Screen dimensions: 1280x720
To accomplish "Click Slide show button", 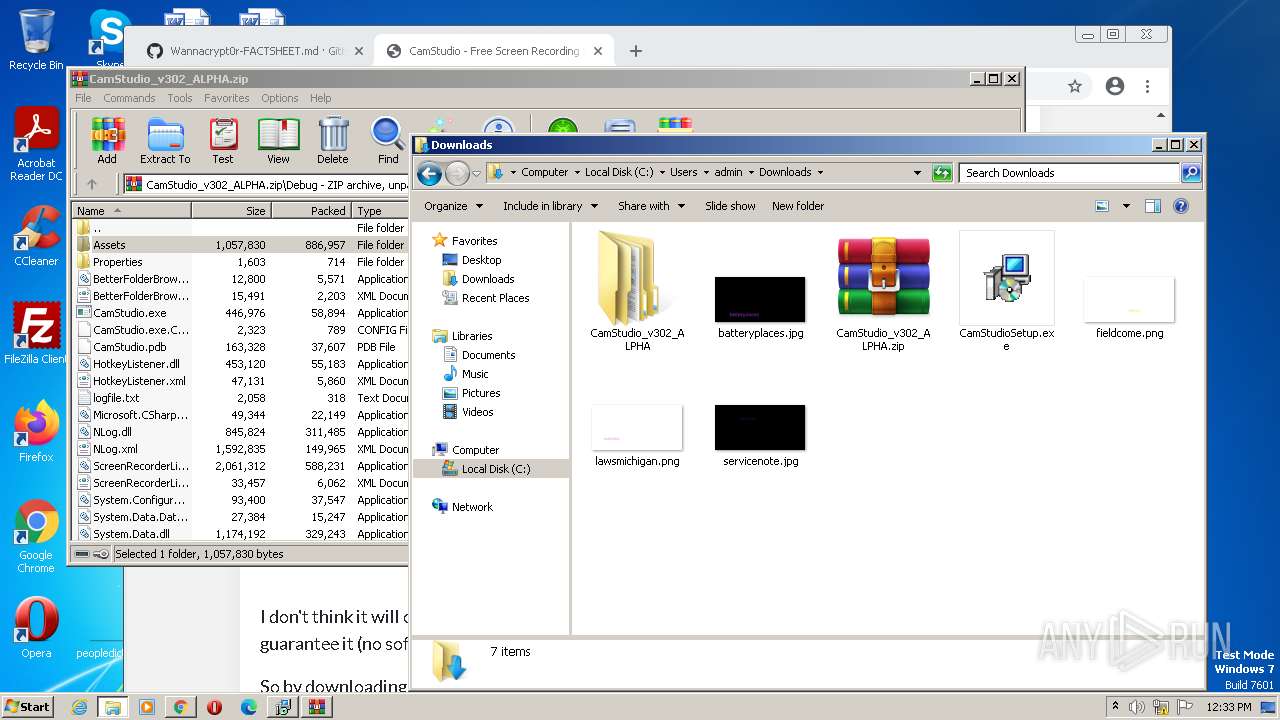I will [x=730, y=206].
